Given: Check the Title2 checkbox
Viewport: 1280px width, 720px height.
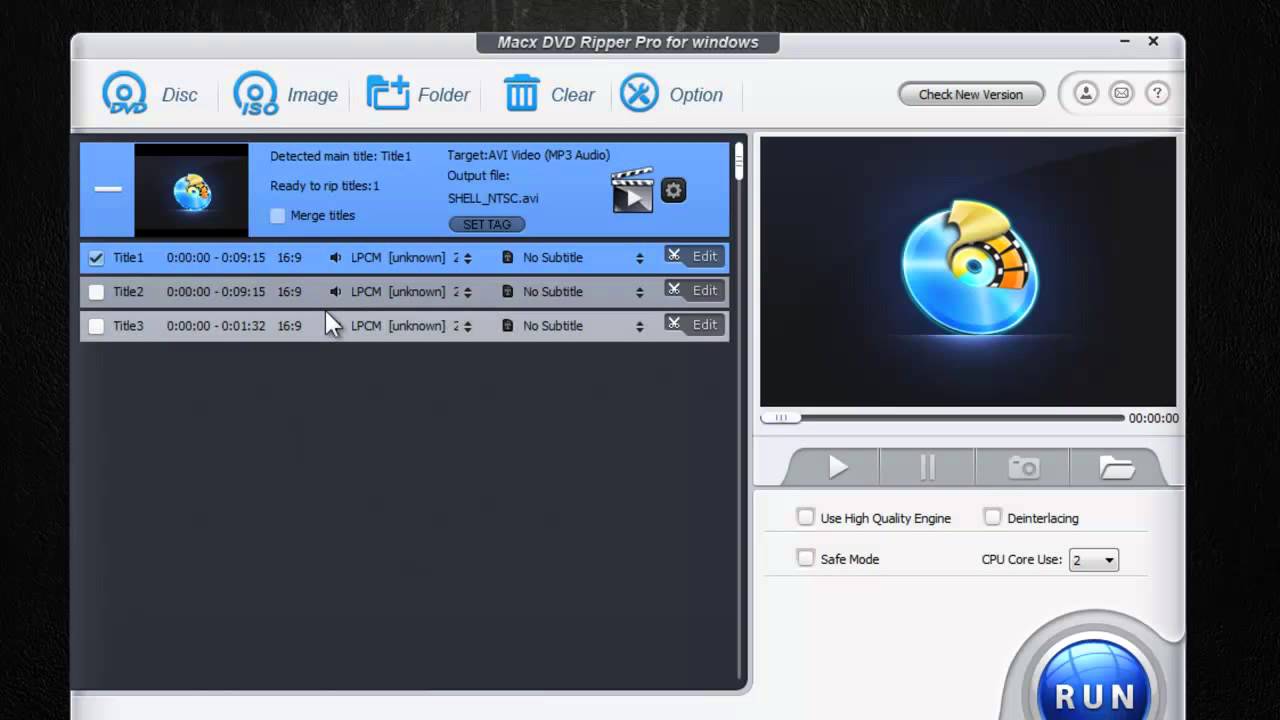Looking at the screenshot, I should pyautogui.click(x=96, y=292).
